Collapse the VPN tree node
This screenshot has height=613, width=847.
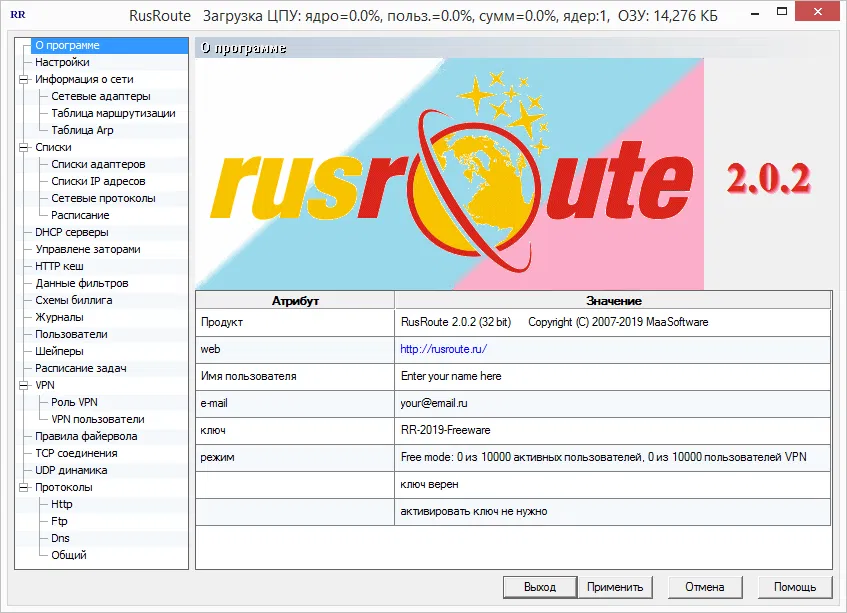pos(23,386)
